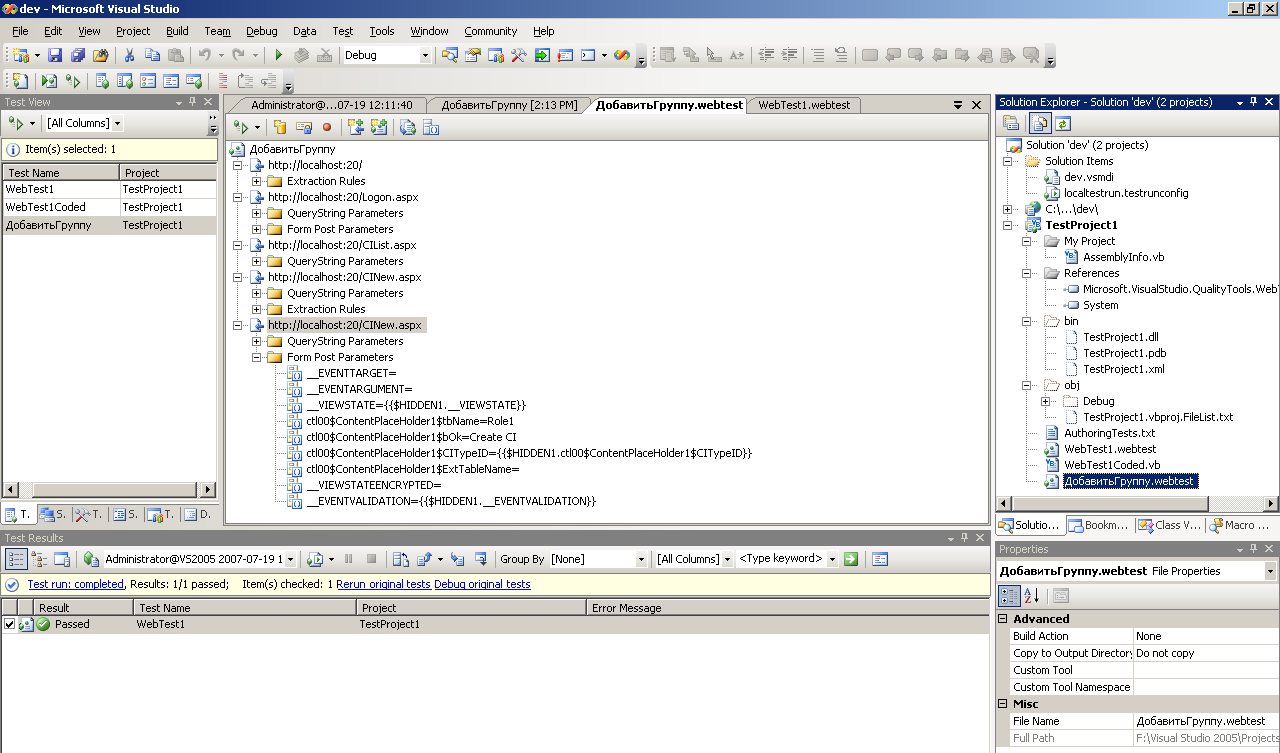This screenshot has height=753, width=1280.
Task: Uncheck the WebTest1 result row checkbox
Action: [x=10, y=624]
